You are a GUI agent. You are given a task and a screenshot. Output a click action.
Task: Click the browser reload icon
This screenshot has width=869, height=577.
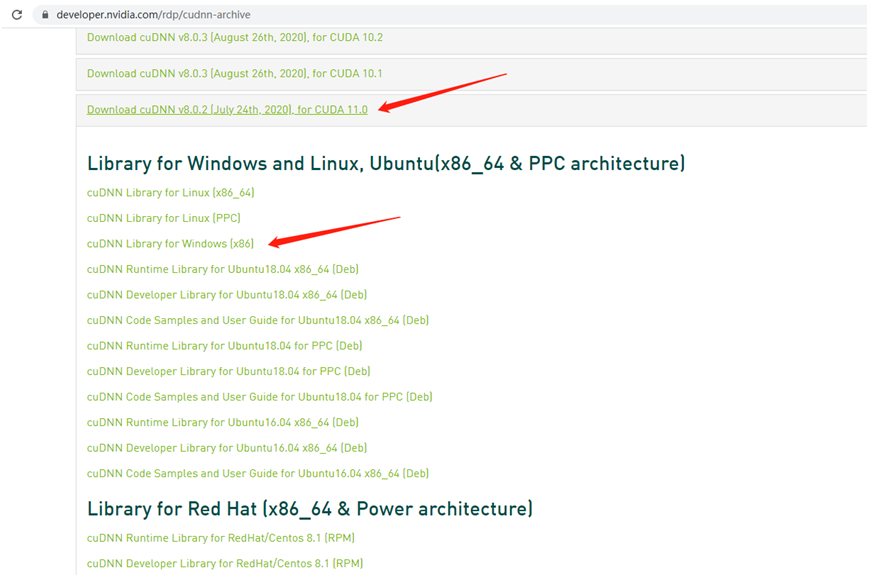pyautogui.click(x=17, y=15)
